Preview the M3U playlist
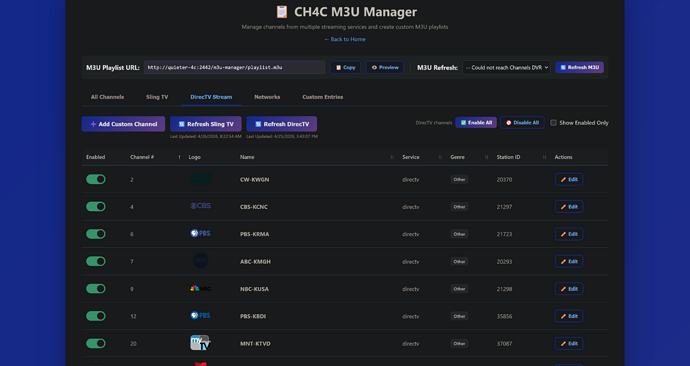The image size is (690, 366). point(385,67)
